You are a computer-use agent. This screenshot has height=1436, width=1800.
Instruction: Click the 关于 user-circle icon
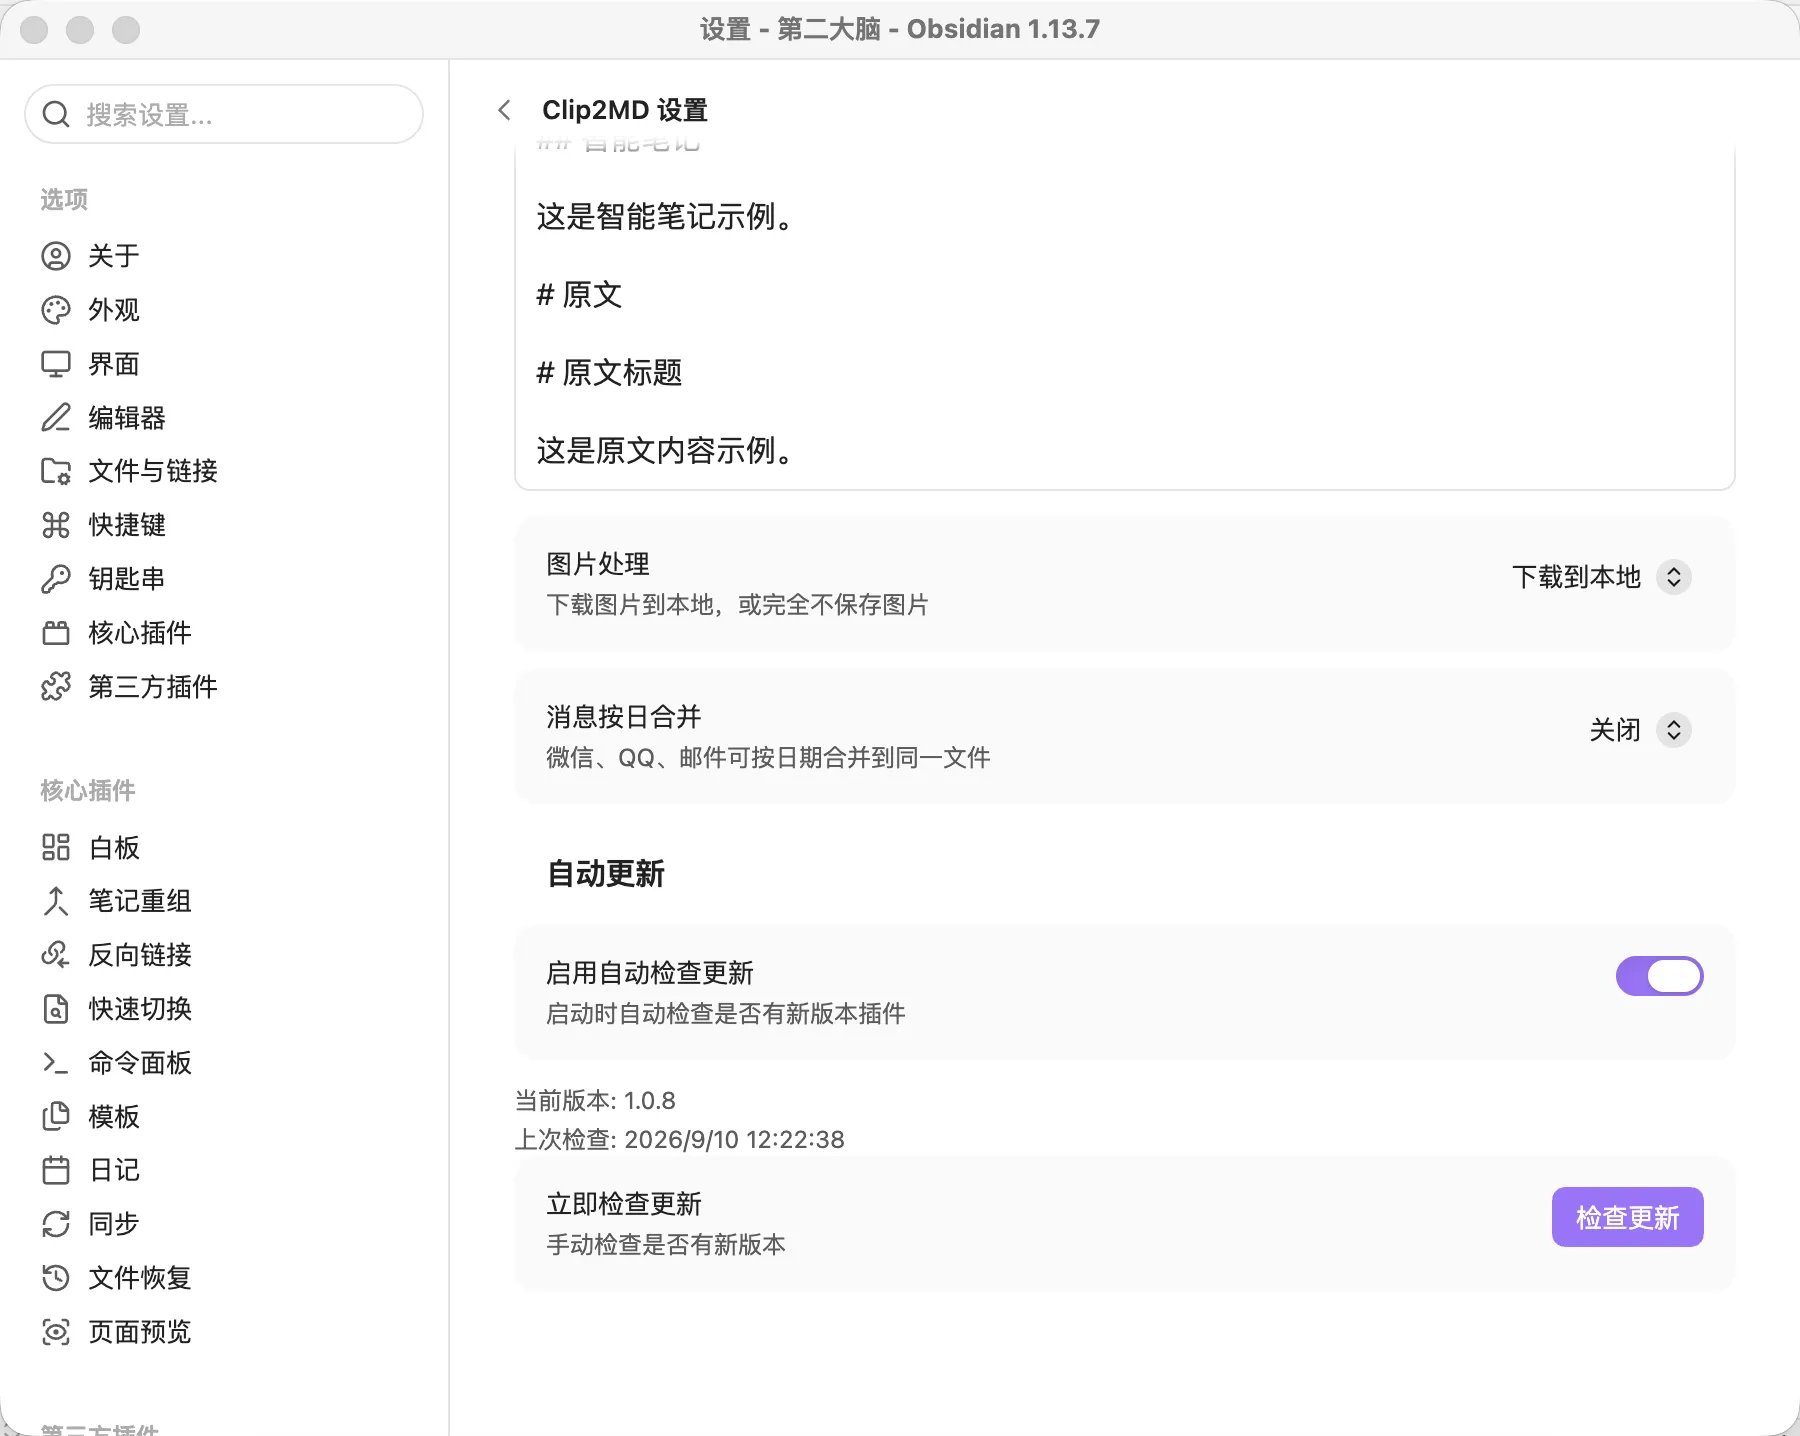[56, 256]
